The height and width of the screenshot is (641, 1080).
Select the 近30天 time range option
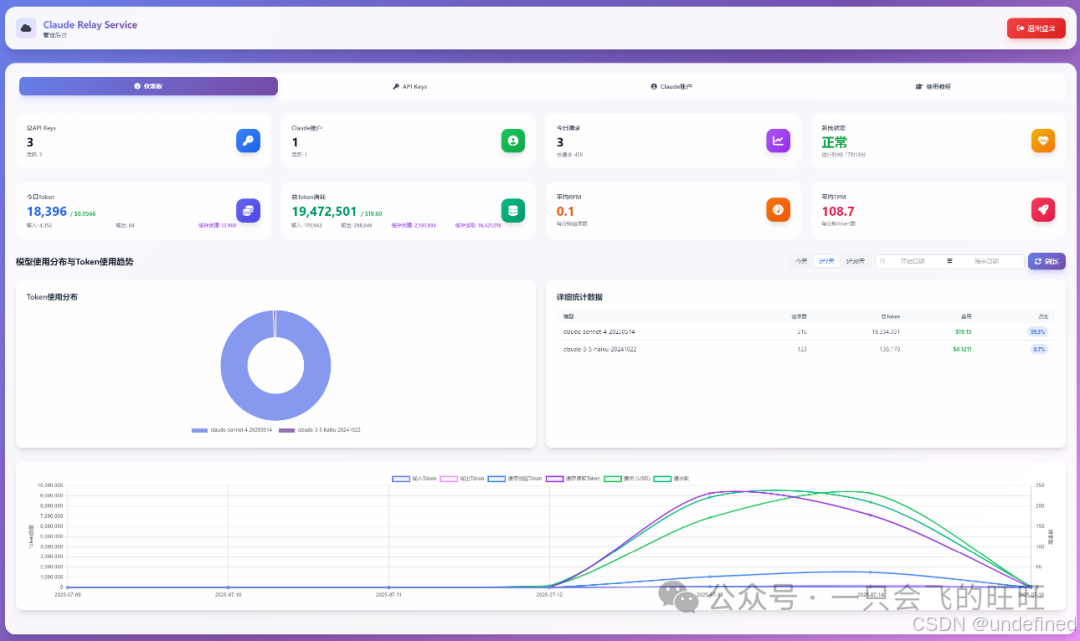(x=855, y=261)
